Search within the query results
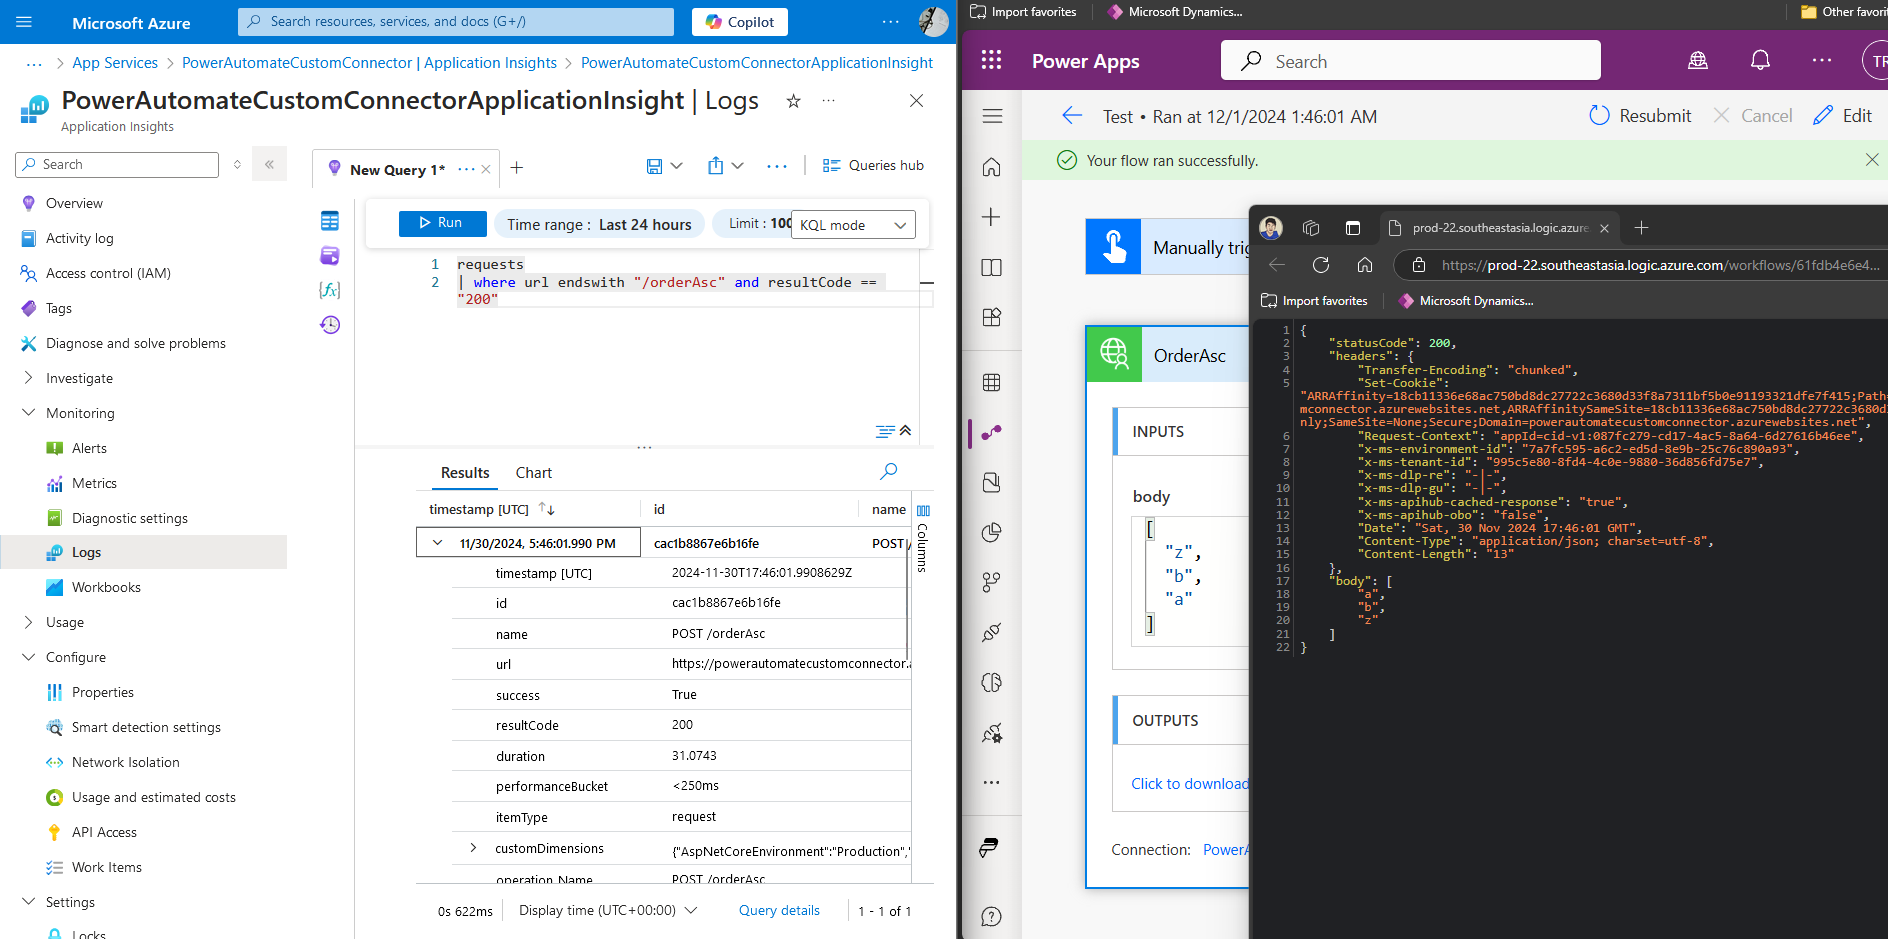The image size is (1888, 939). pyautogui.click(x=888, y=471)
